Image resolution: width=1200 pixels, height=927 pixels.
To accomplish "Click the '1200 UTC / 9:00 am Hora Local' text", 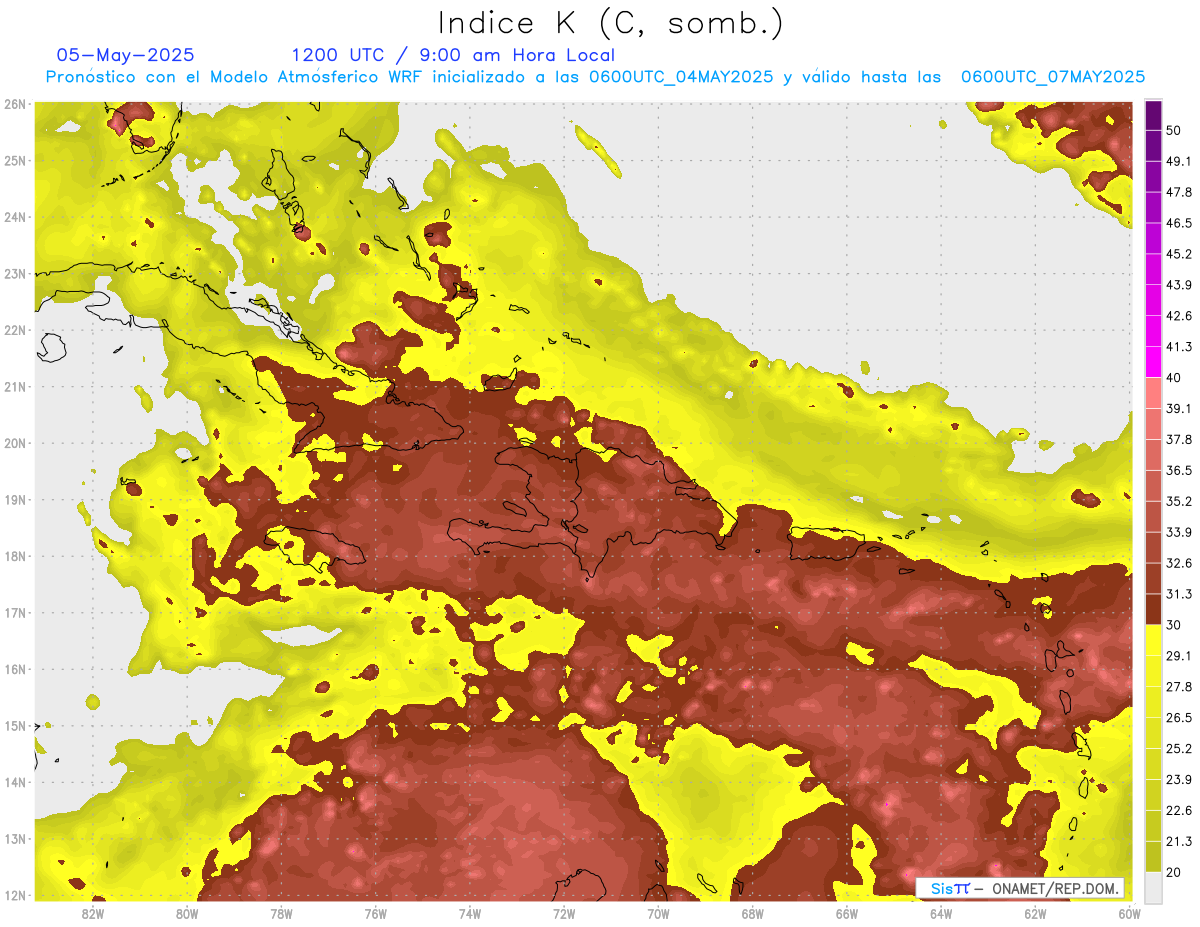I will tap(453, 55).
